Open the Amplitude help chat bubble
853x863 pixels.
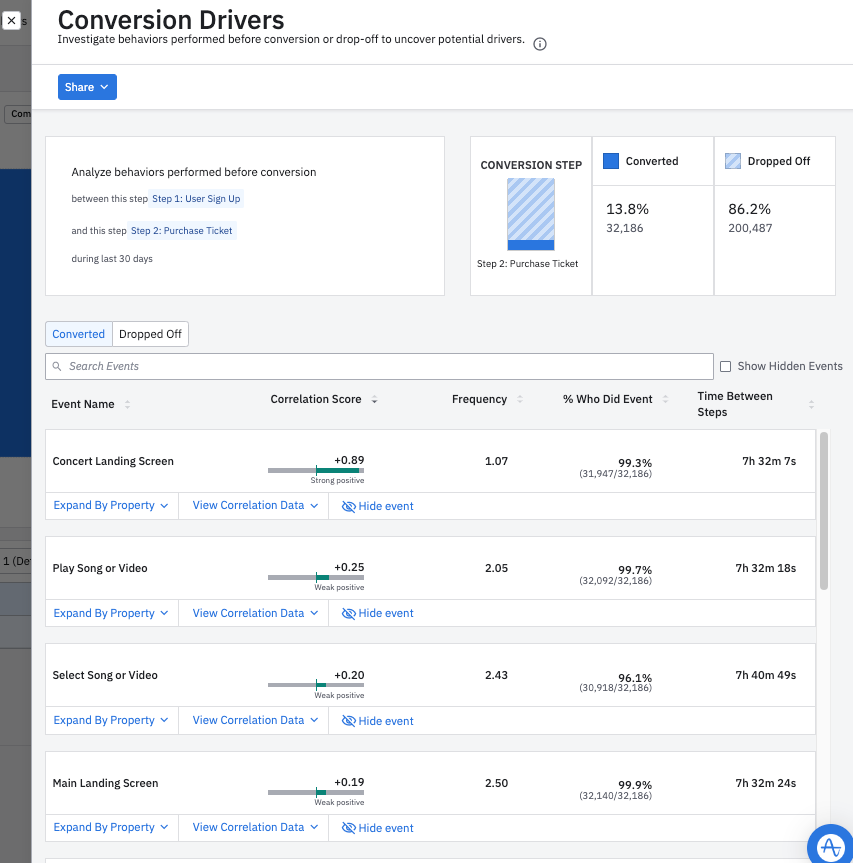click(x=829, y=845)
